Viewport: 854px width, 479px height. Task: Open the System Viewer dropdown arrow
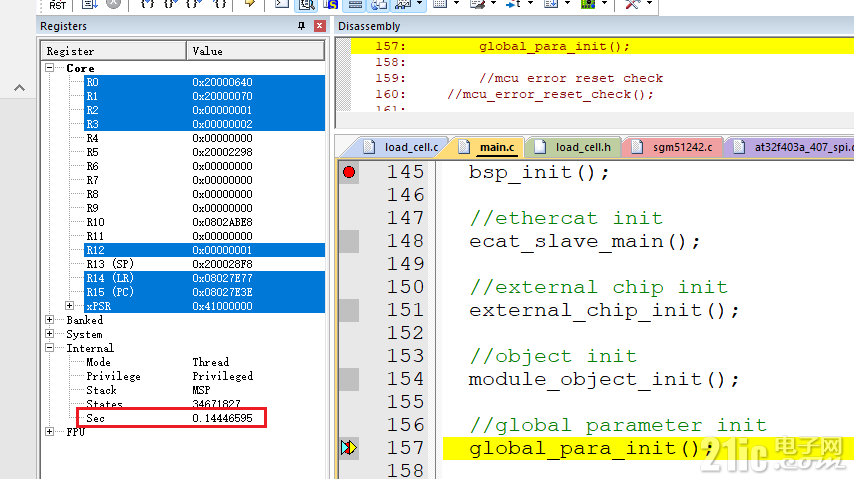click(x=605, y=3)
